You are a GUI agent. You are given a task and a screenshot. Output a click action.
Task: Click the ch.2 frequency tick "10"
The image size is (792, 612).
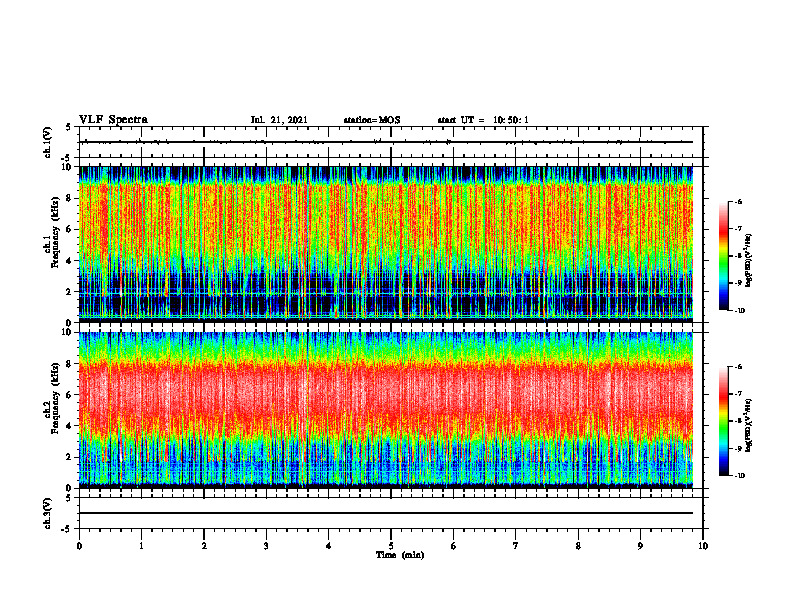click(x=67, y=333)
